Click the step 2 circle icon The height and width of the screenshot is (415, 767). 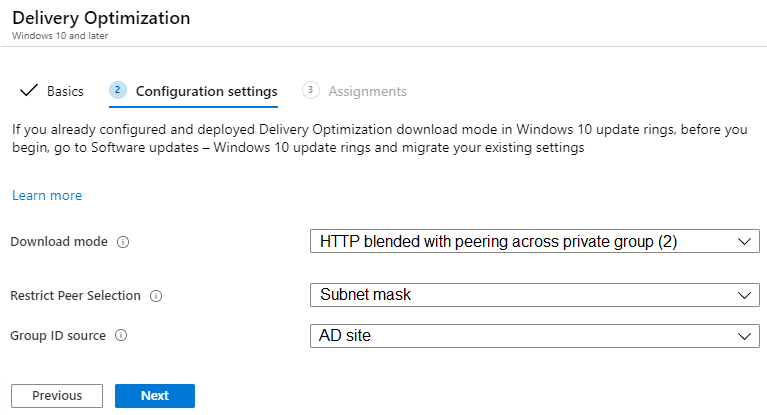click(x=118, y=91)
